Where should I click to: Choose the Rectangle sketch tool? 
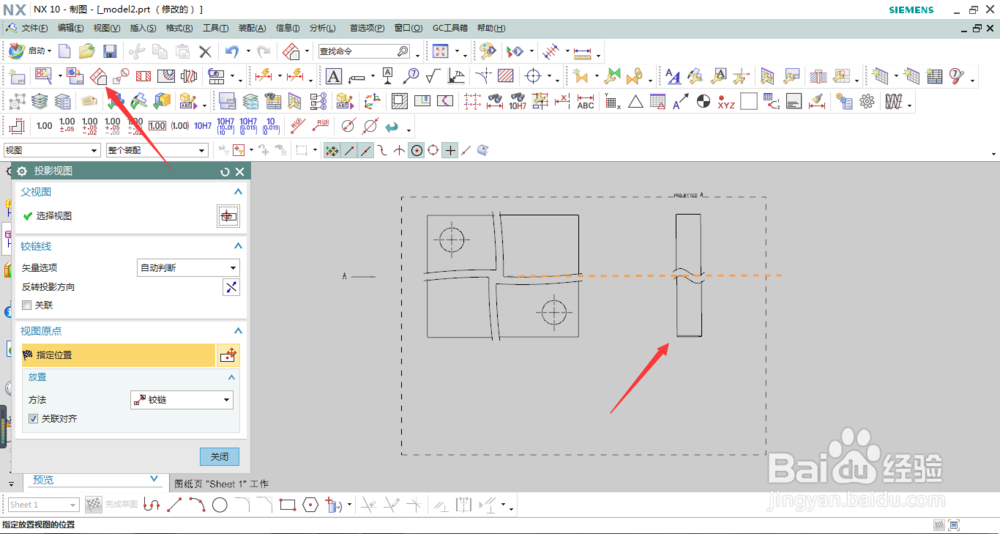tap(288, 505)
